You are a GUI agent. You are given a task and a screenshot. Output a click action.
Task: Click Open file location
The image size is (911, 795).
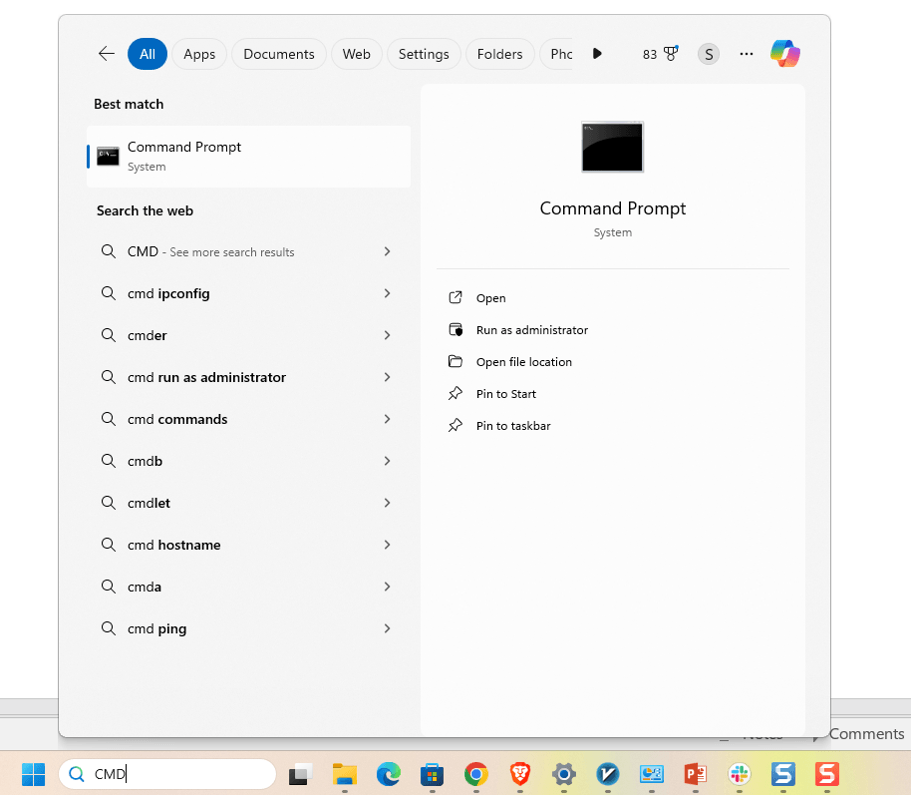pyautogui.click(x=523, y=362)
